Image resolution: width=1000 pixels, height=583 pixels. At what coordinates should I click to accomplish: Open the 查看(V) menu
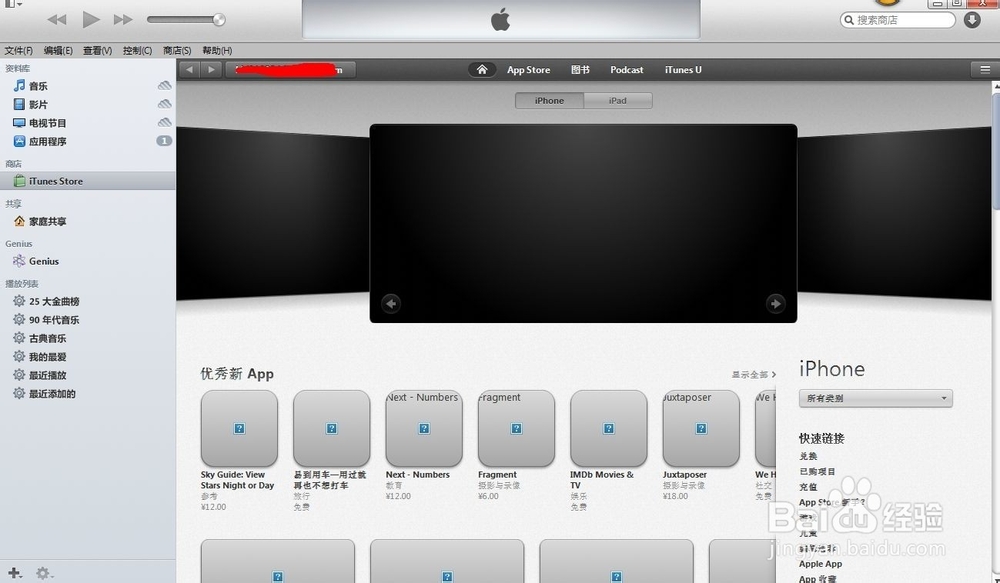(x=98, y=50)
